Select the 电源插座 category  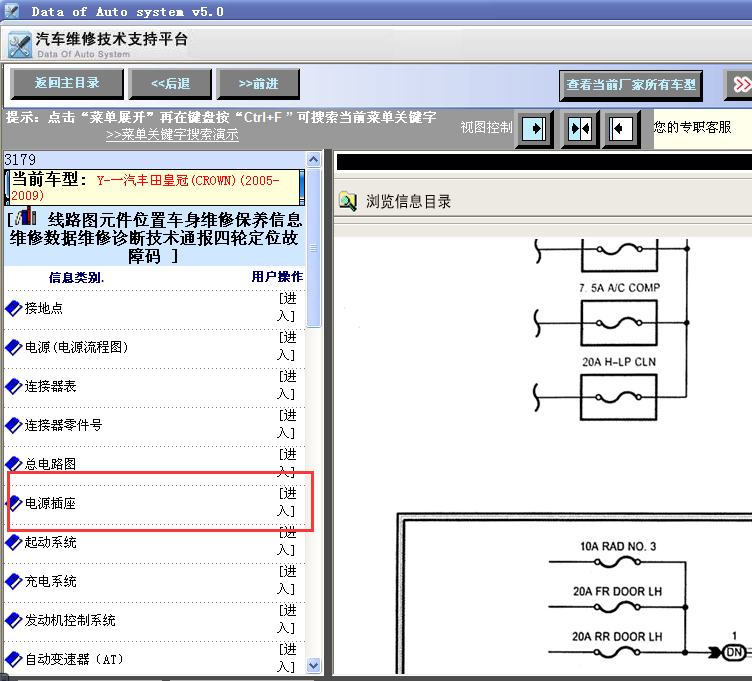(x=50, y=503)
